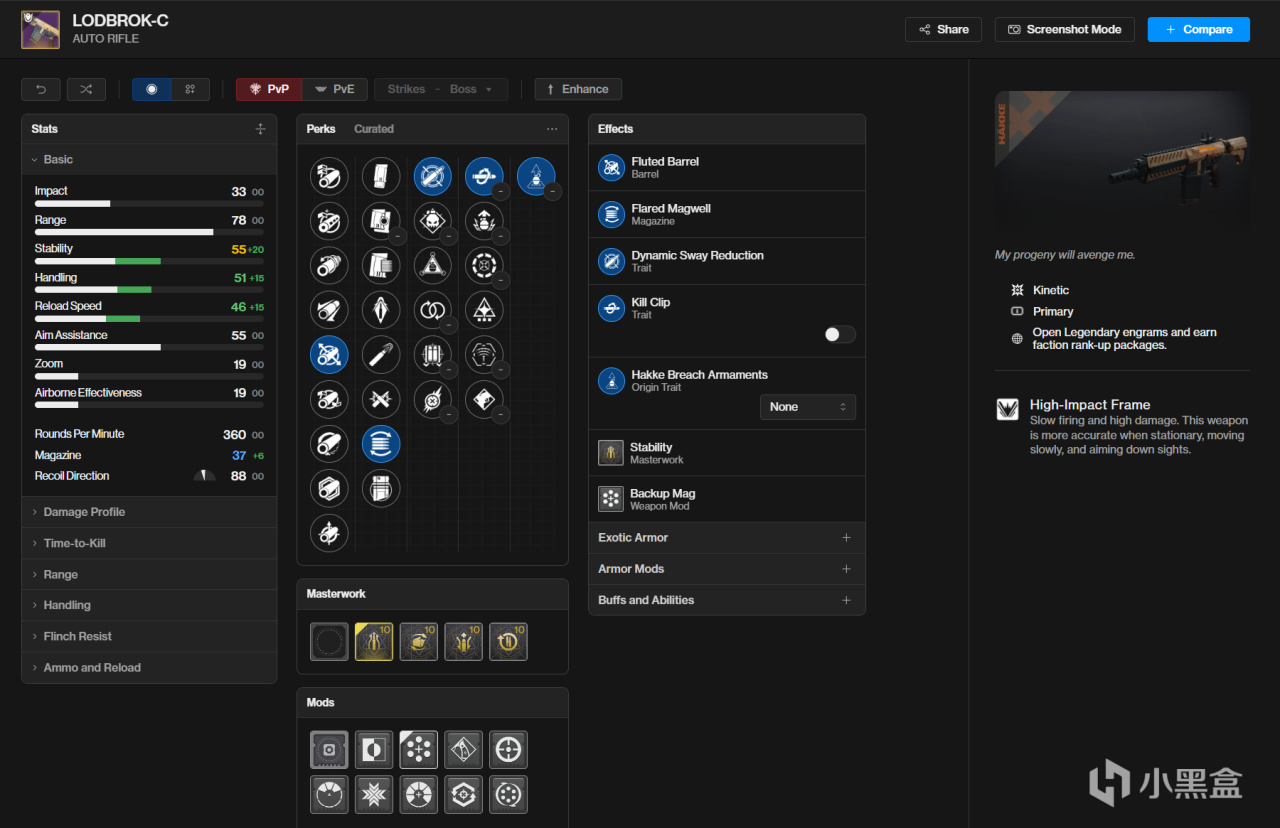Click the randomize shuffle icon
This screenshot has height=828, width=1280.
point(86,89)
